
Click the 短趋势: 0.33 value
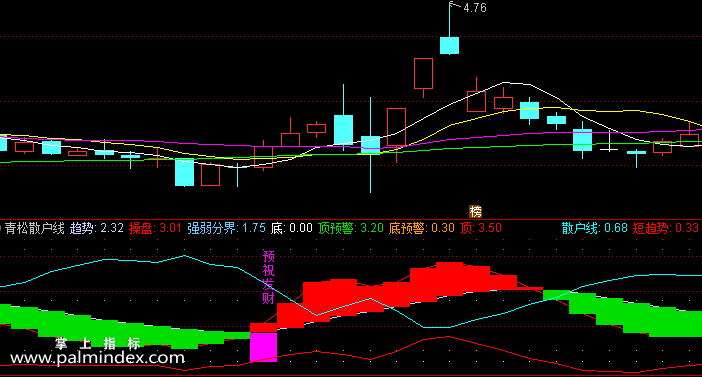666,228
